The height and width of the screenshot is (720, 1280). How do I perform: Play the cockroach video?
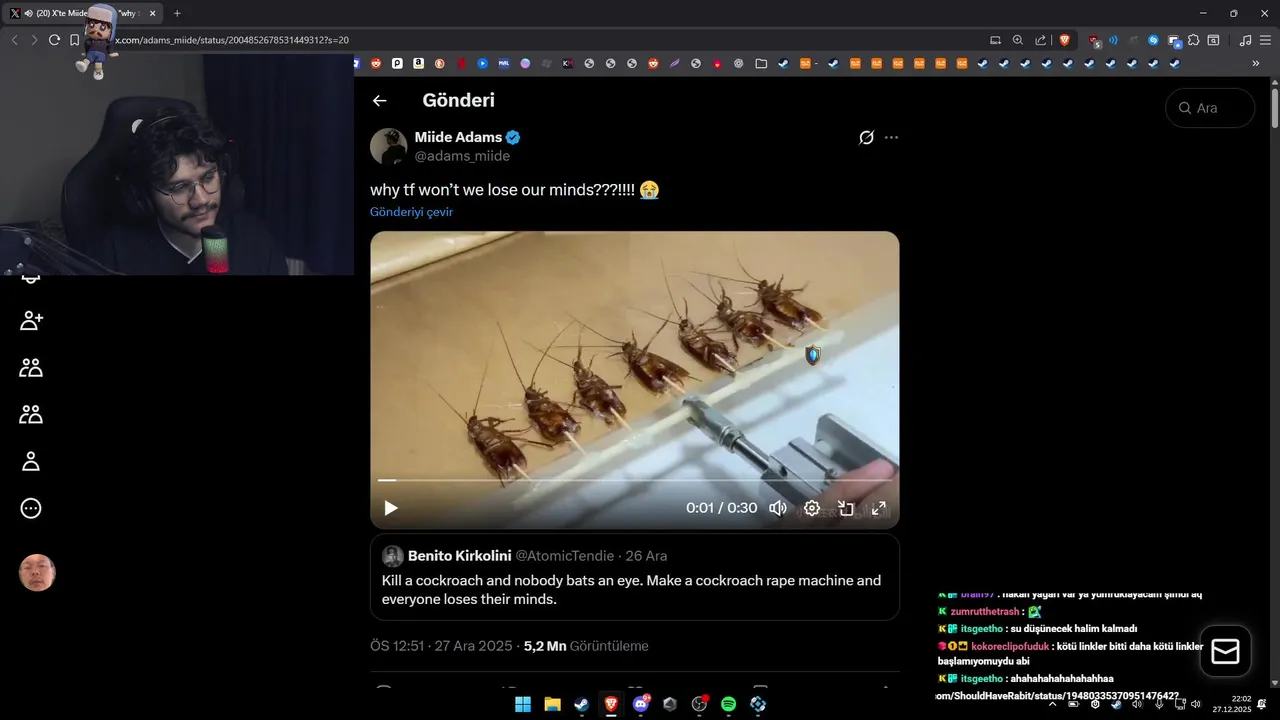[391, 508]
